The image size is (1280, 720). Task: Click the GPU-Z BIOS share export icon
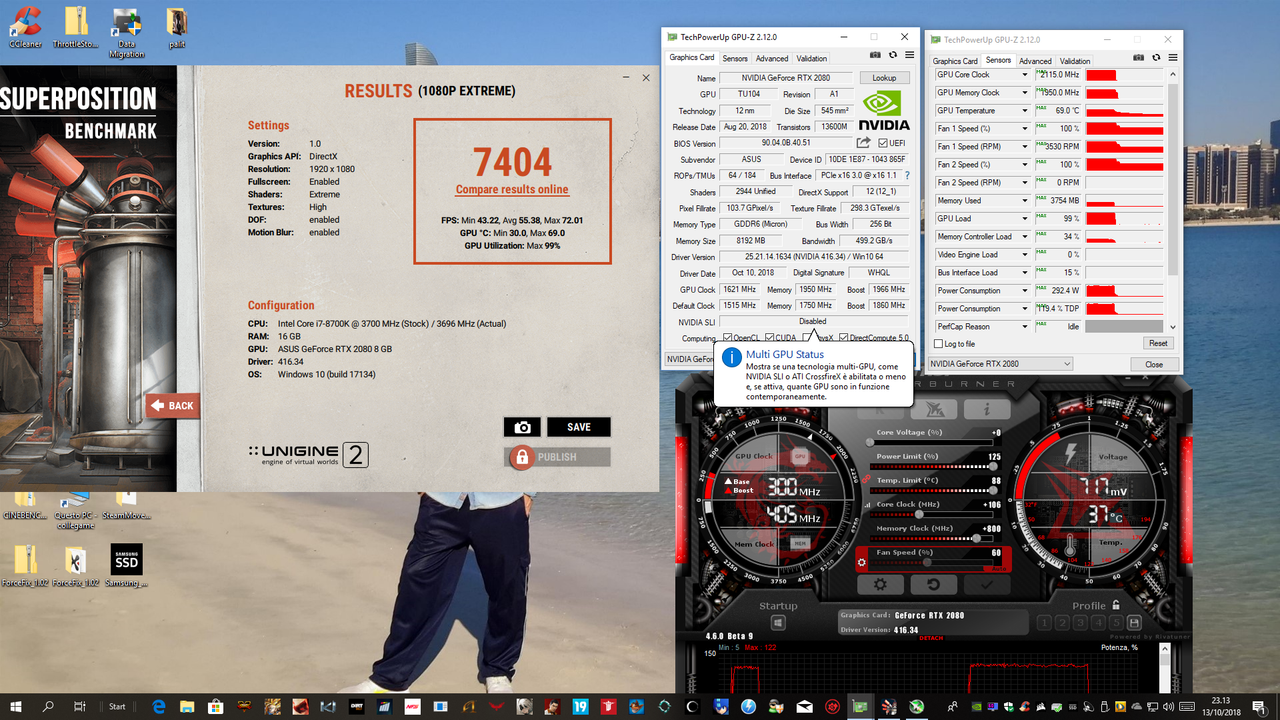coord(864,143)
